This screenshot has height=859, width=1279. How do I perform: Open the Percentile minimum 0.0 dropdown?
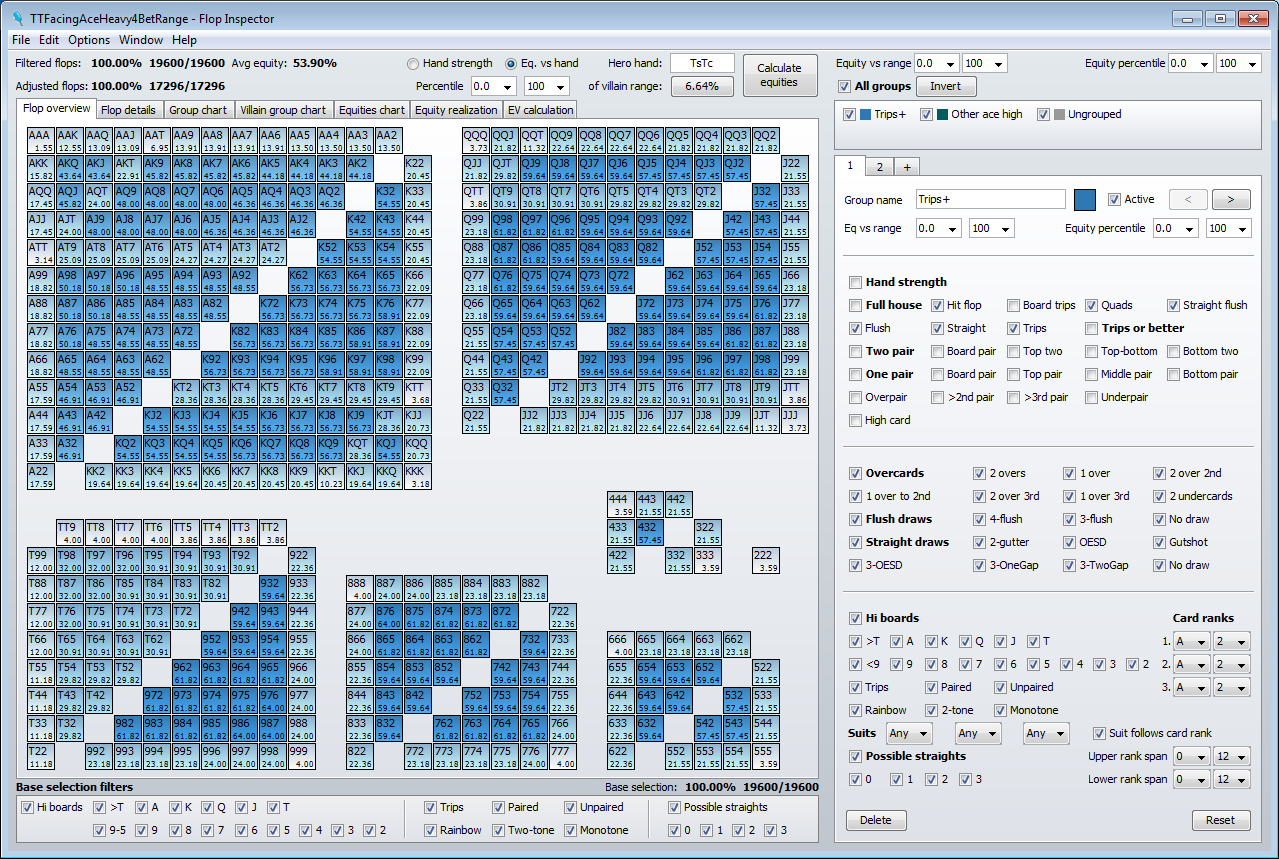click(x=493, y=86)
